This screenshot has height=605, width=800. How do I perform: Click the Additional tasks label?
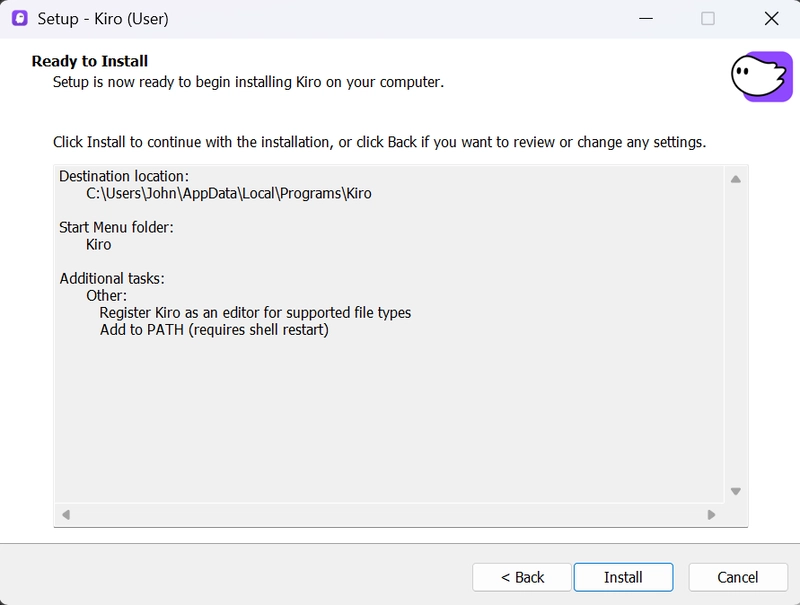click(x=112, y=278)
